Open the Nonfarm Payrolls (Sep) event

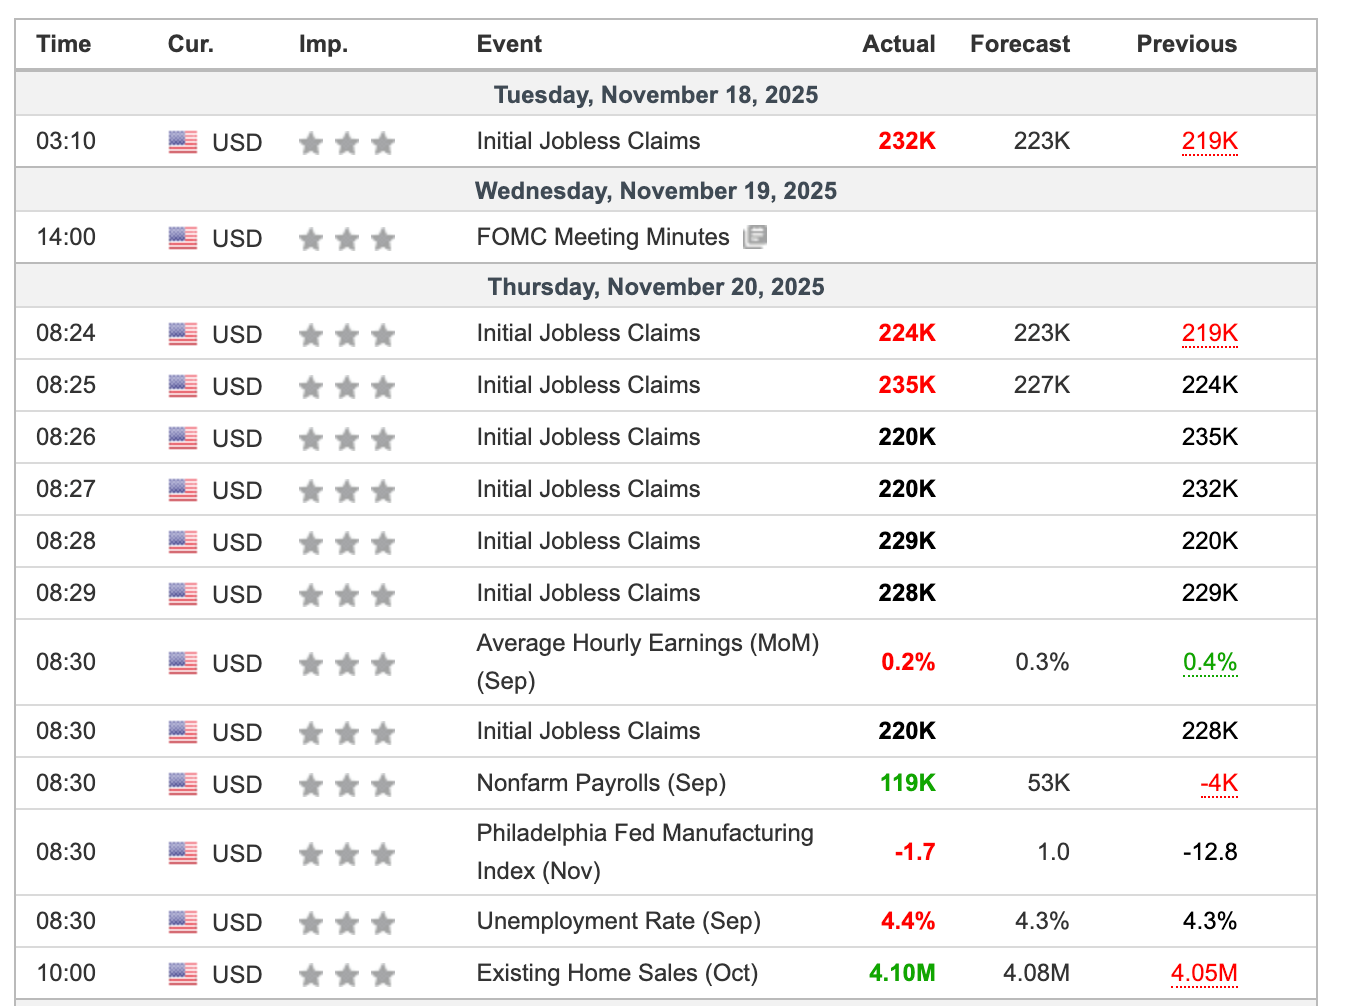click(601, 783)
